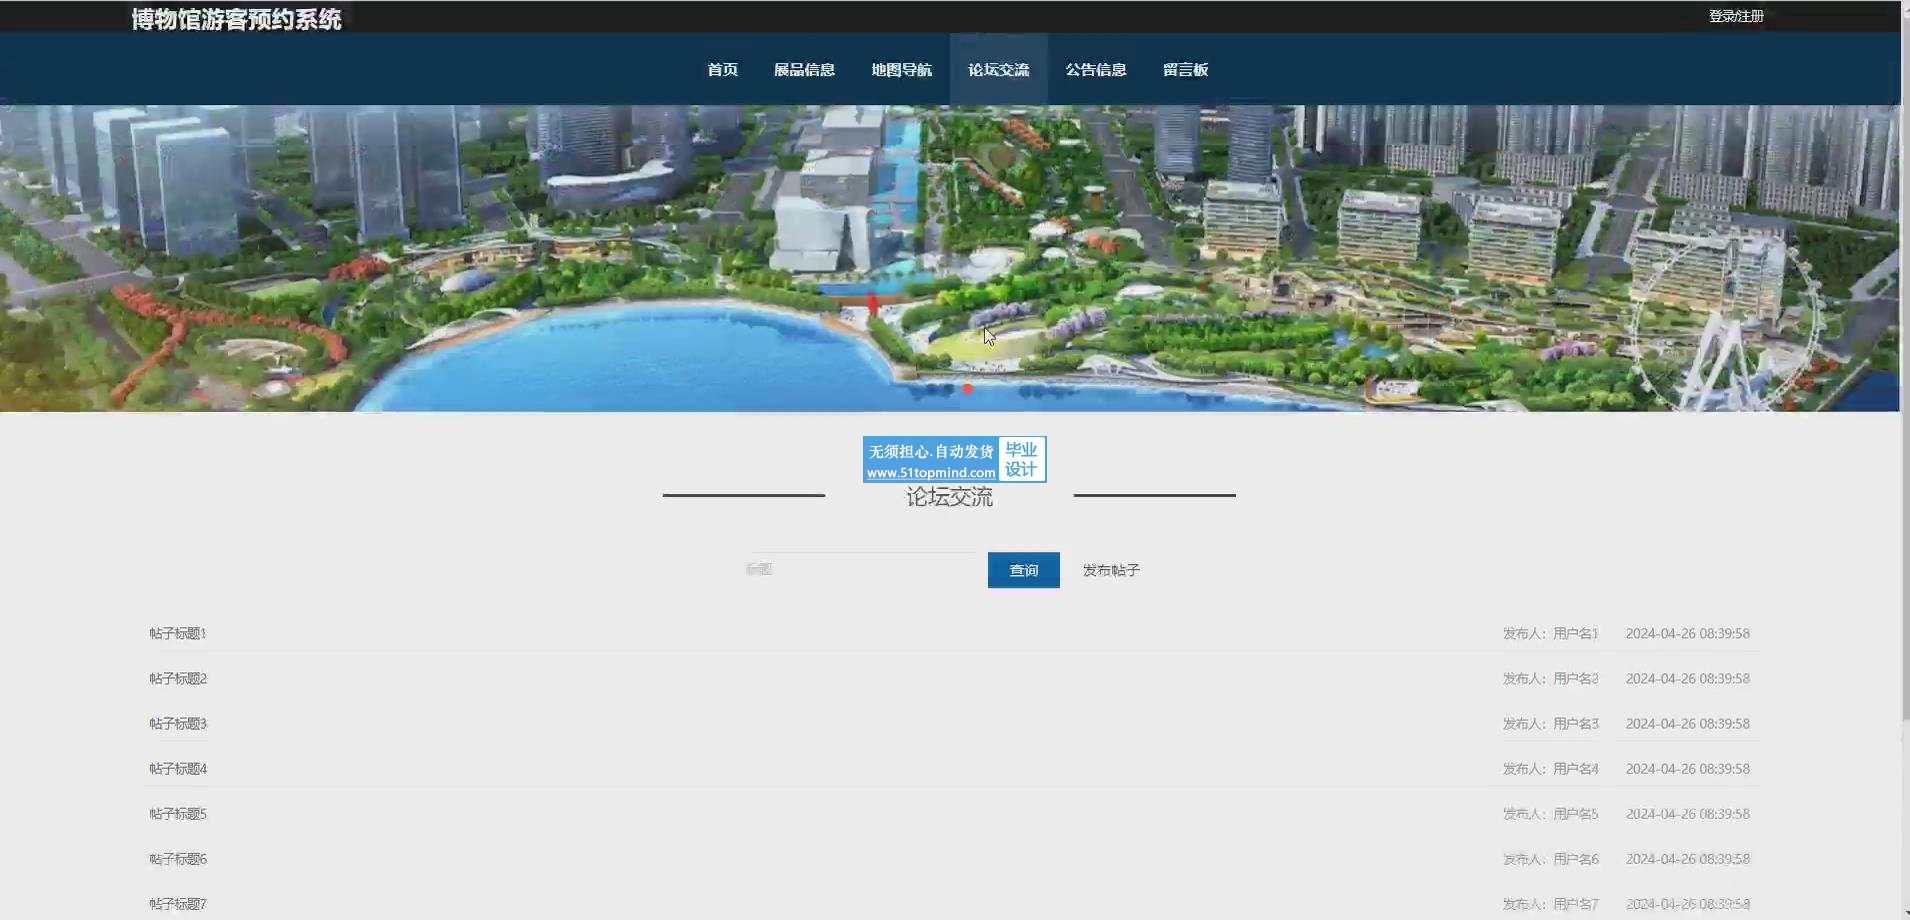The image size is (1910, 920).
Task: Open post 帖子标题2
Action: pyautogui.click(x=178, y=678)
